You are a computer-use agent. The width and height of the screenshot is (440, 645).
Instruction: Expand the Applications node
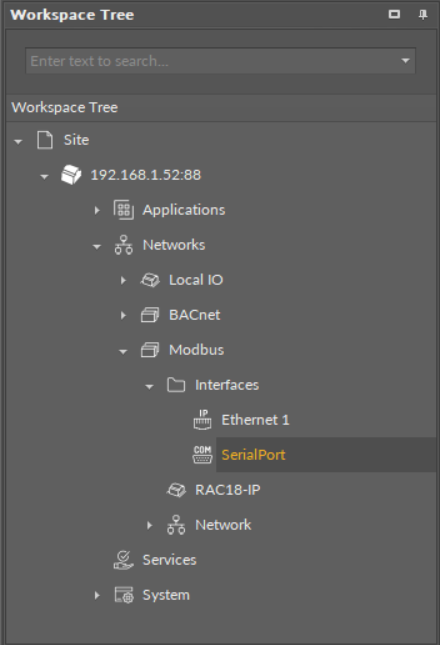97,210
